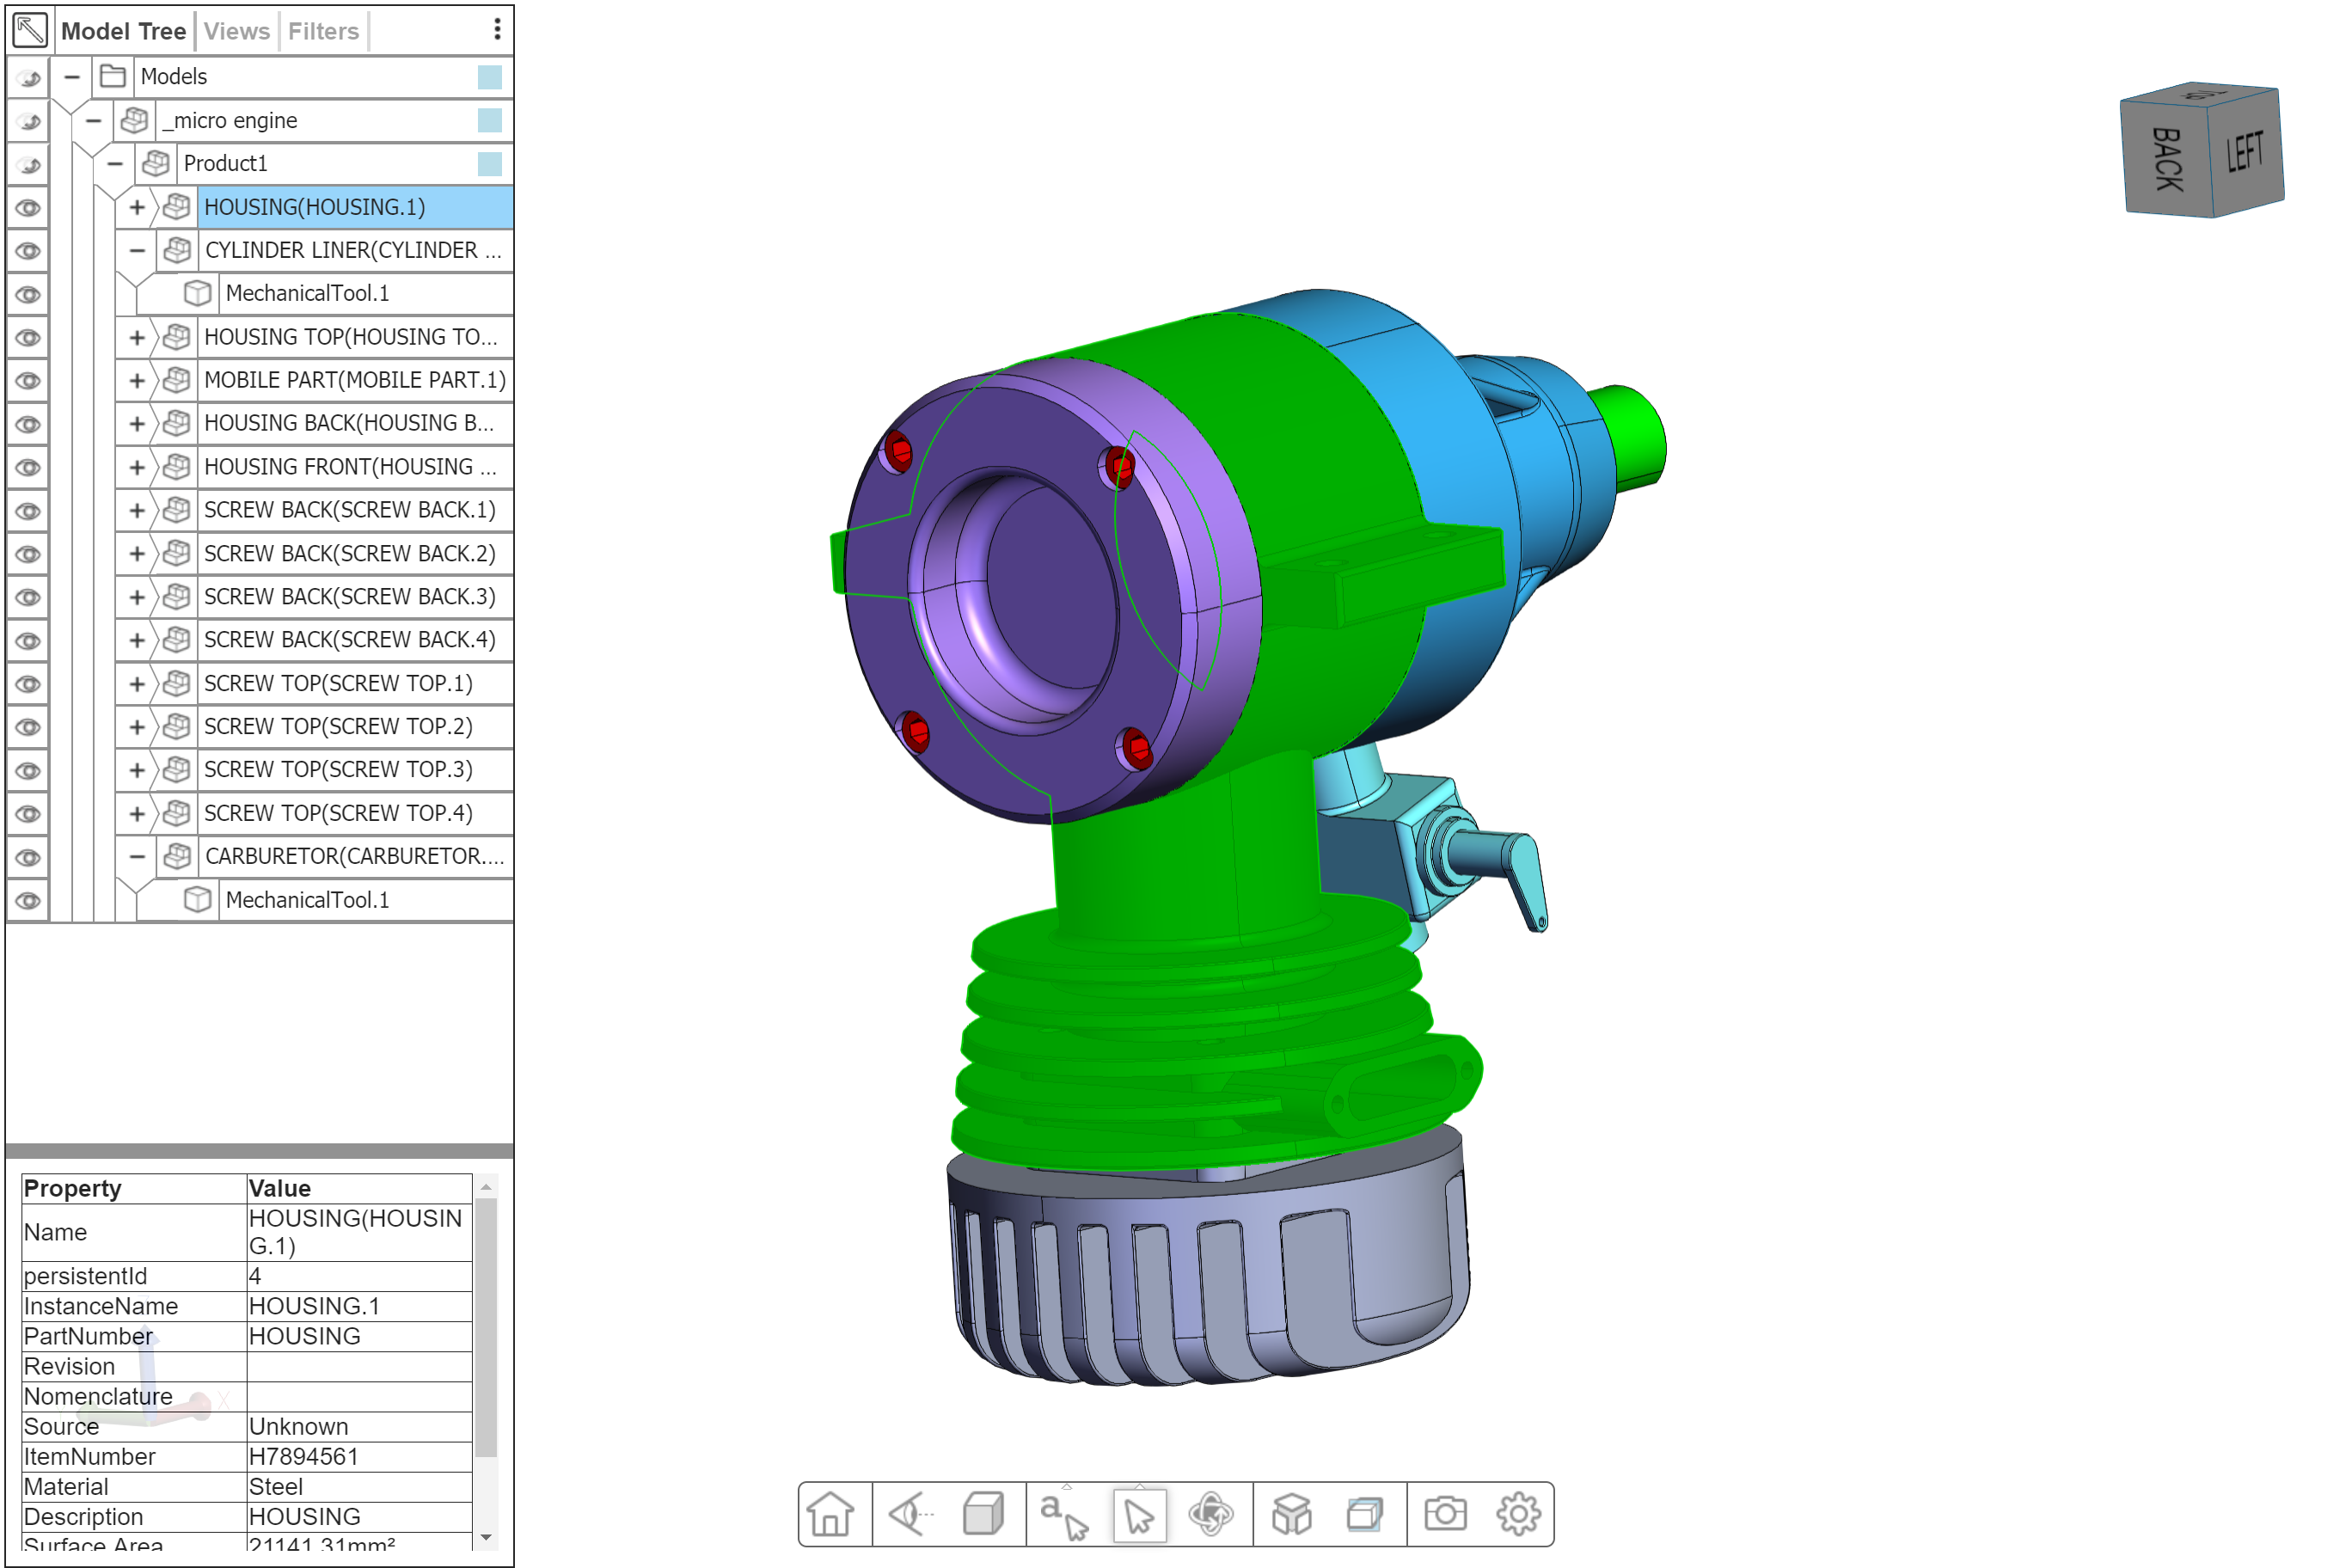Take a snapshot with camera icon

(1445, 1514)
